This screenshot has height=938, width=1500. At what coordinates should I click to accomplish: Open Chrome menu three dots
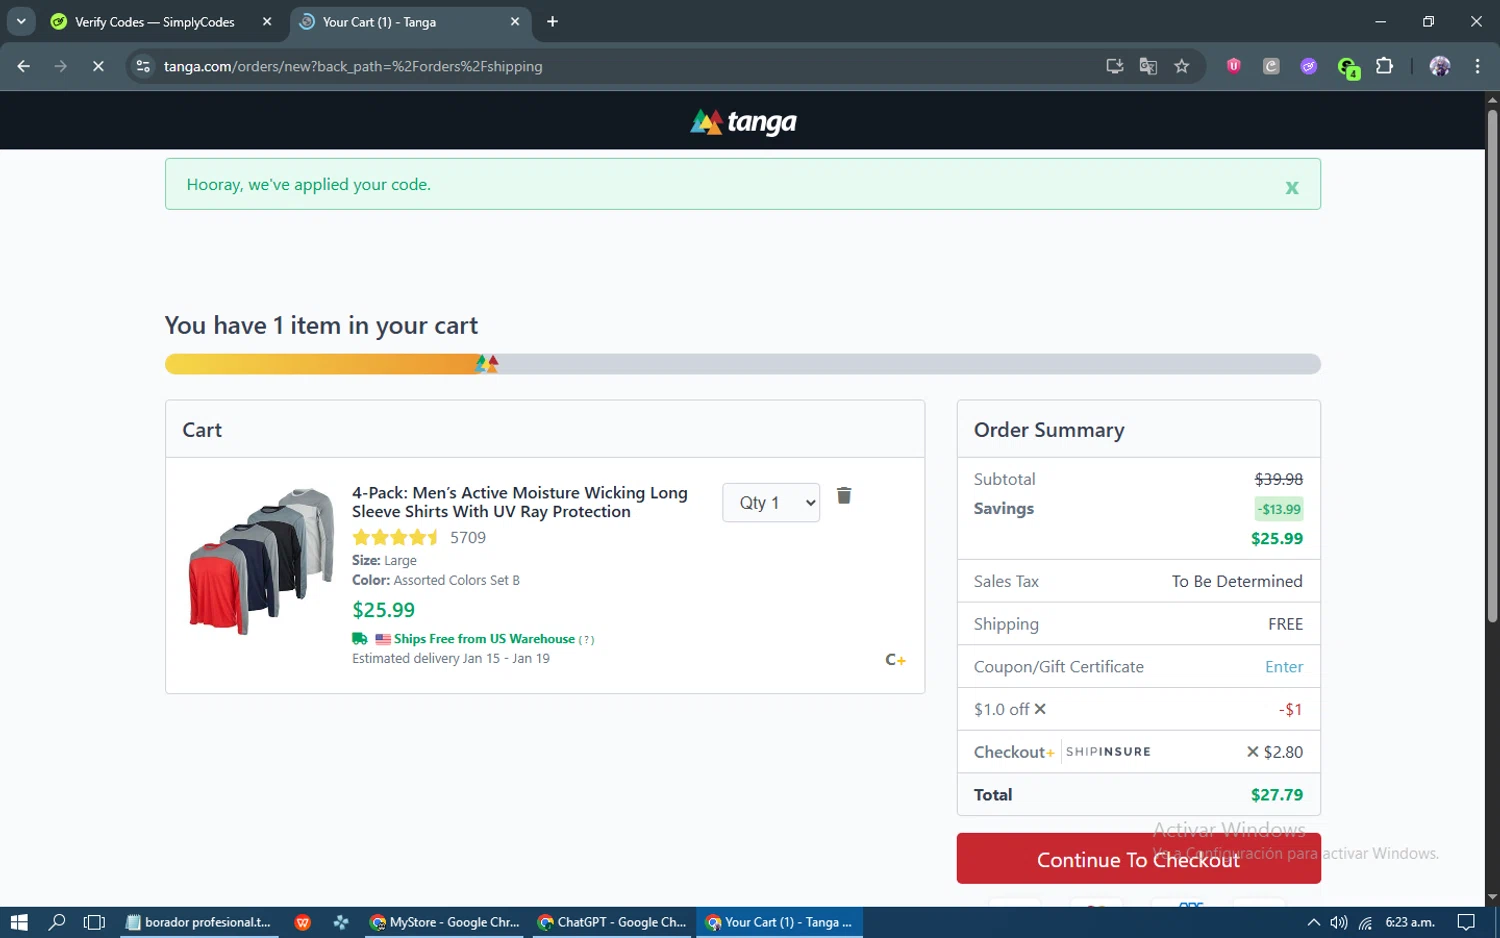click(x=1477, y=66)
